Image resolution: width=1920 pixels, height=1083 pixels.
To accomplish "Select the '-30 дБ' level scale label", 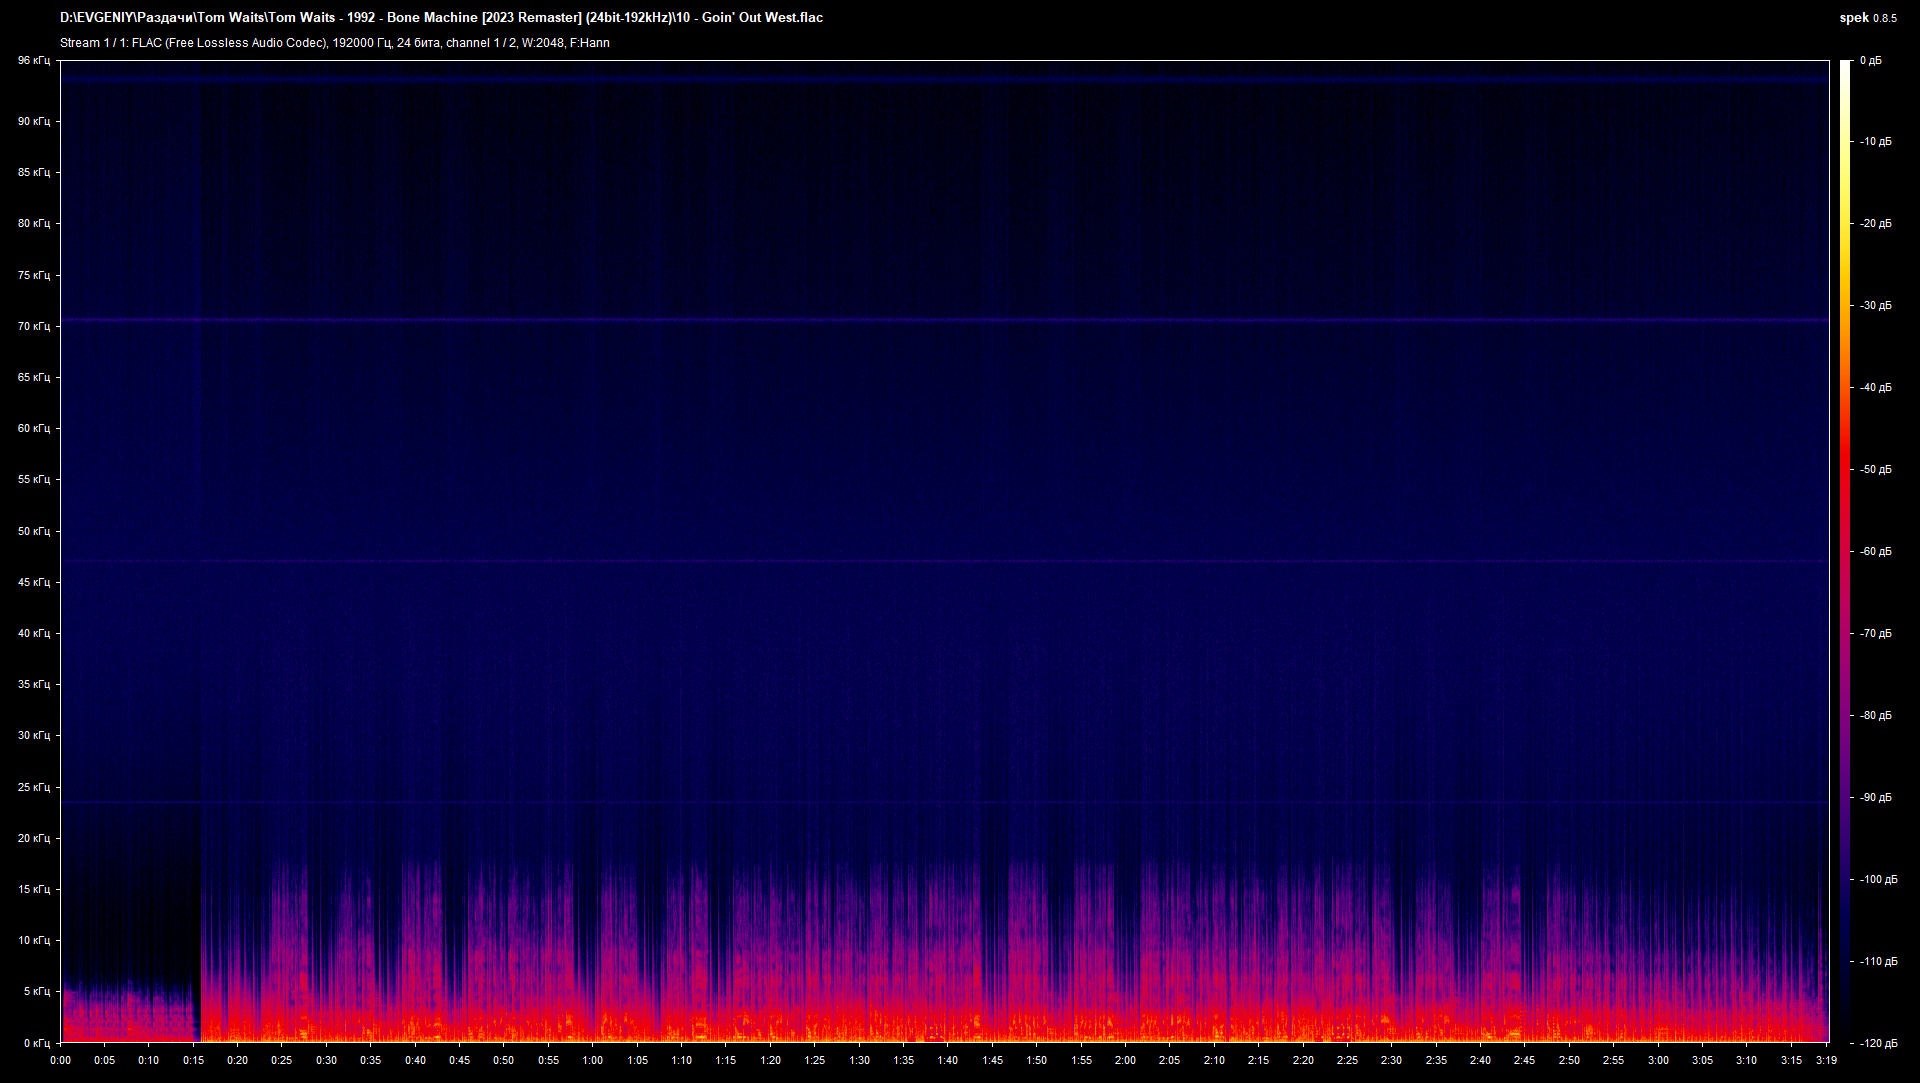I will 1876,306.
